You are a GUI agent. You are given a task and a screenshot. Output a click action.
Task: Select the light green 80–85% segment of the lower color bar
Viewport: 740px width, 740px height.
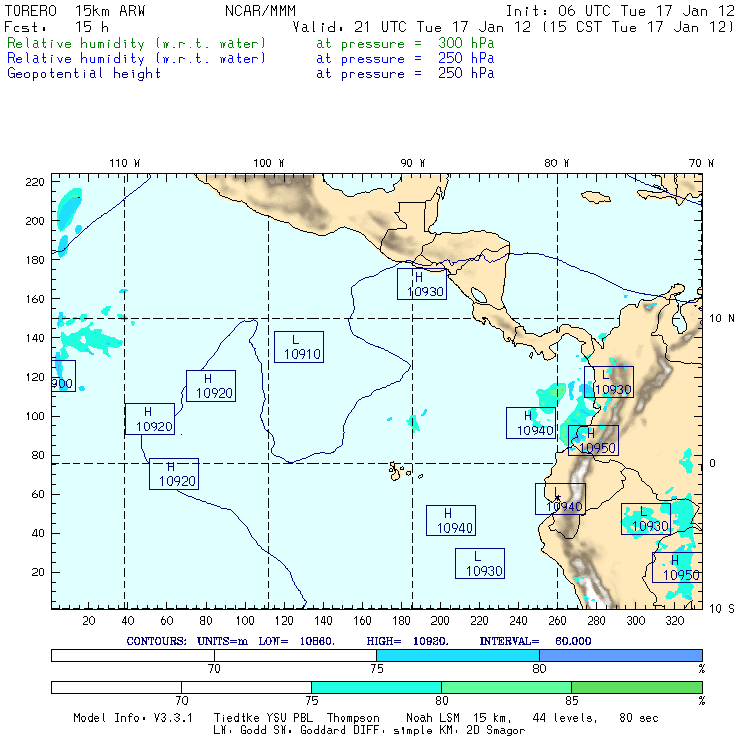506,687
